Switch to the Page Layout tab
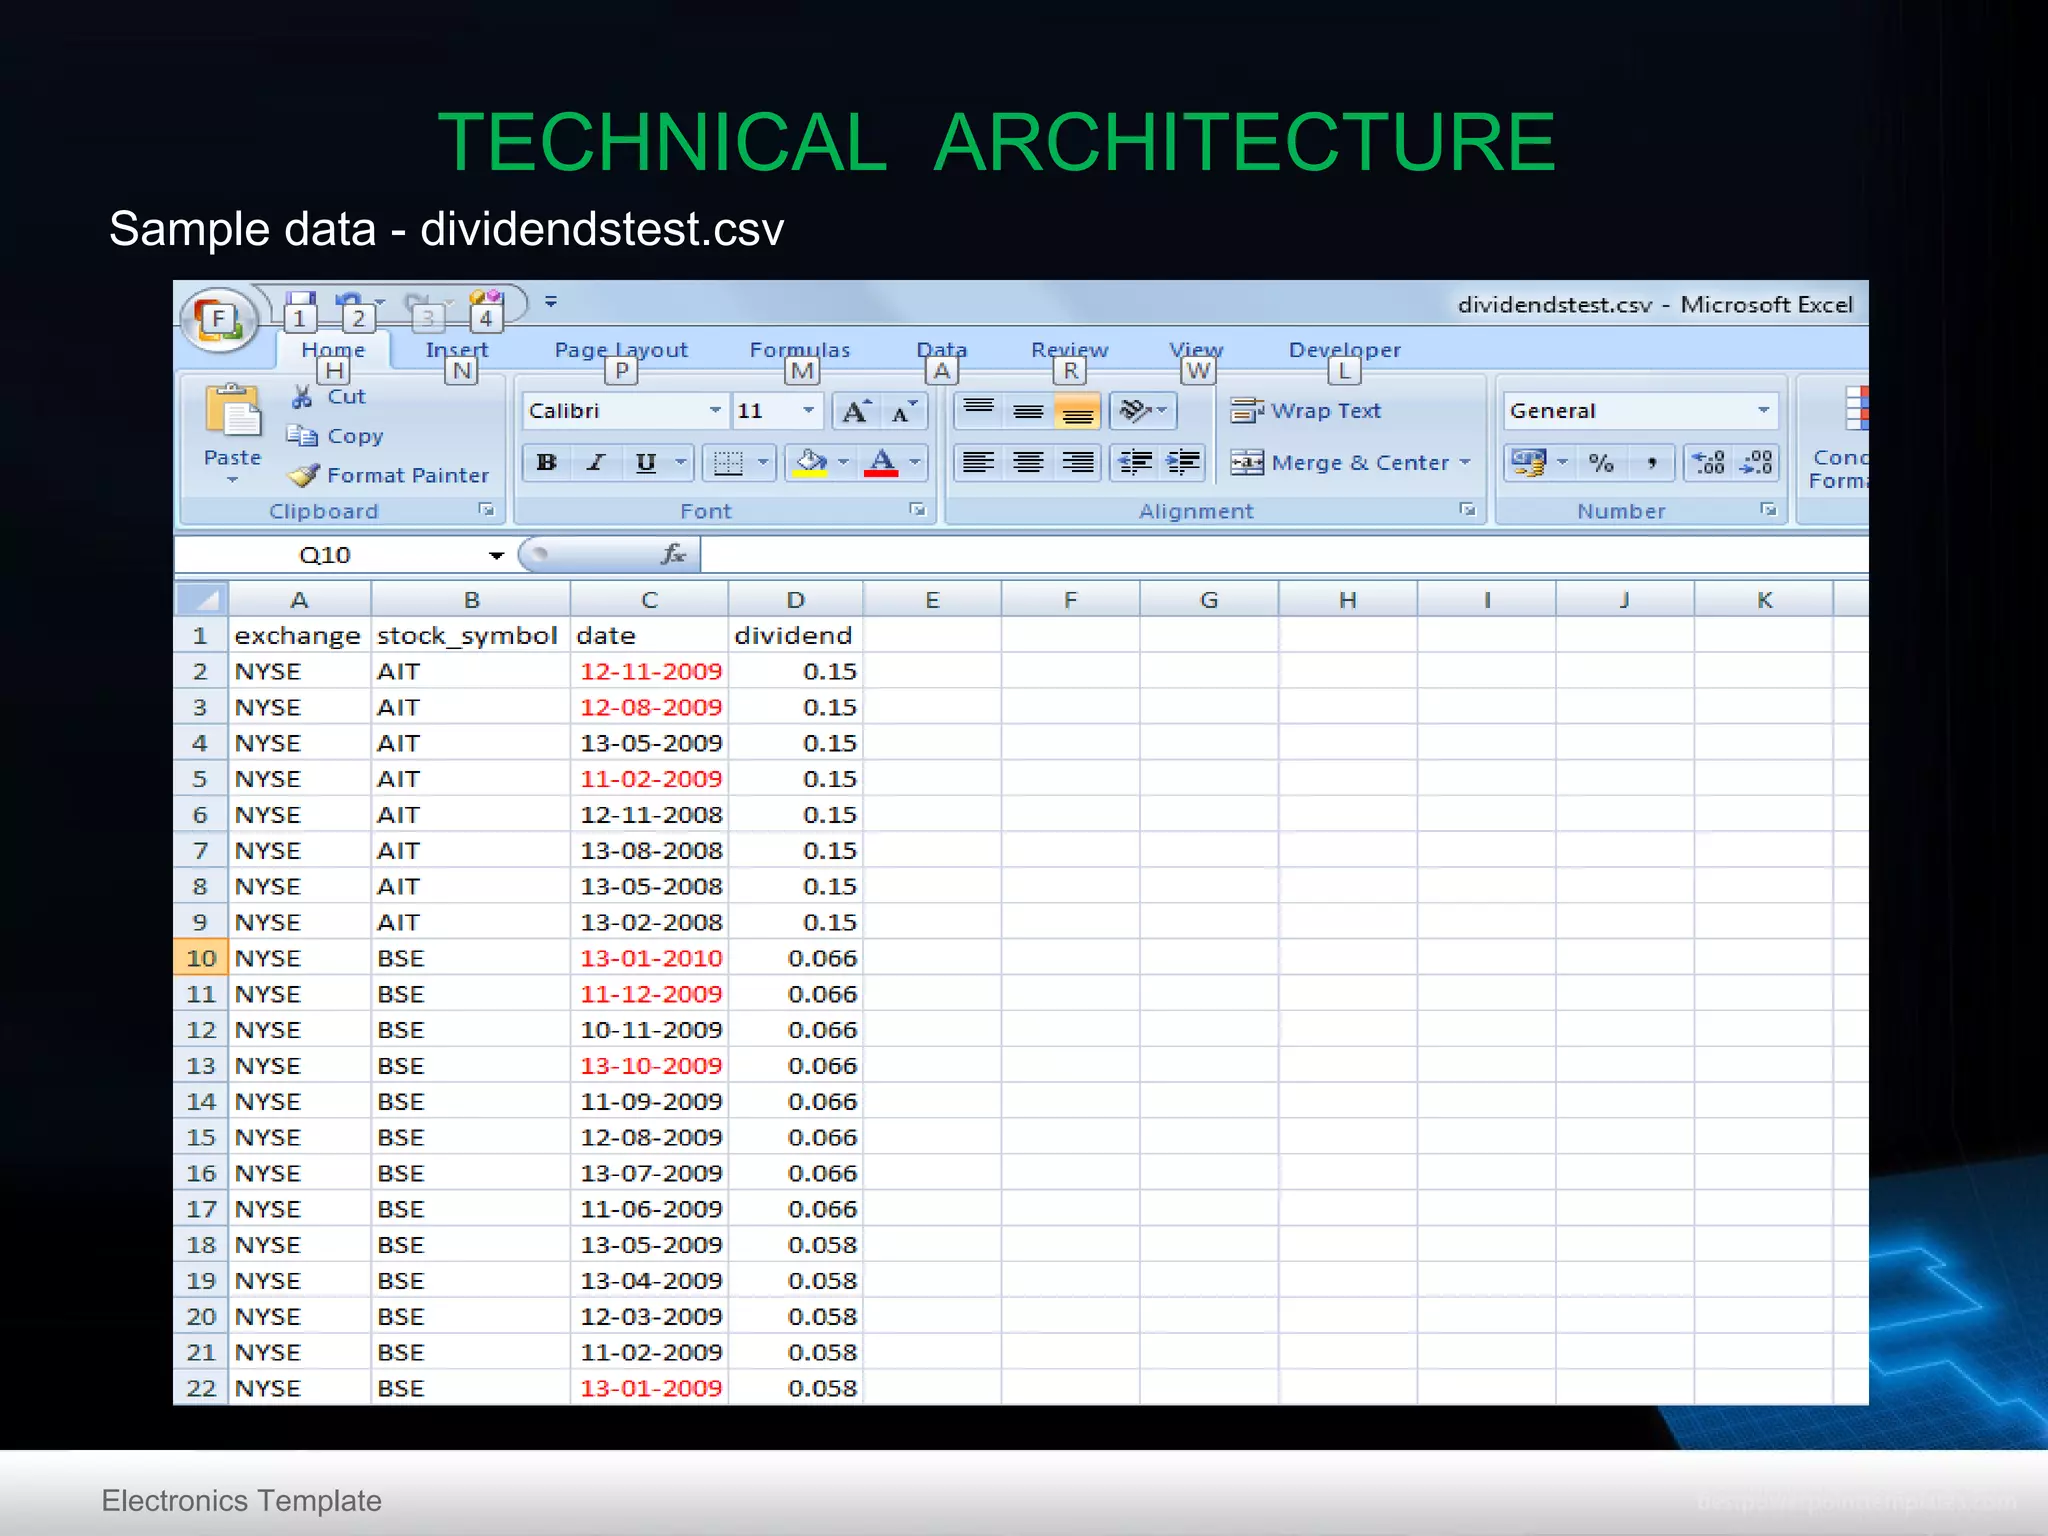Screen dimensions: 2048x1536 click(621, 350)
